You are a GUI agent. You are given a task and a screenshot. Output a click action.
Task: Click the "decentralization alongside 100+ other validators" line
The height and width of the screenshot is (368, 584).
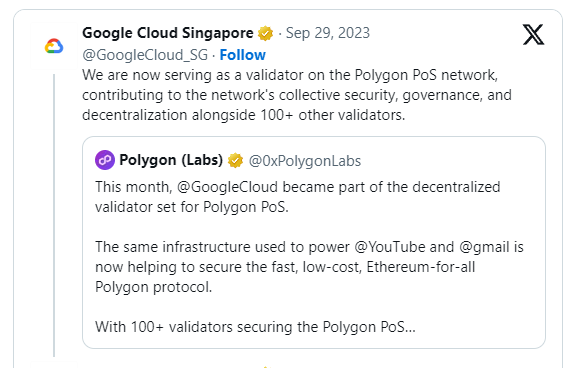pyautogui.click(x=244, y=115)
